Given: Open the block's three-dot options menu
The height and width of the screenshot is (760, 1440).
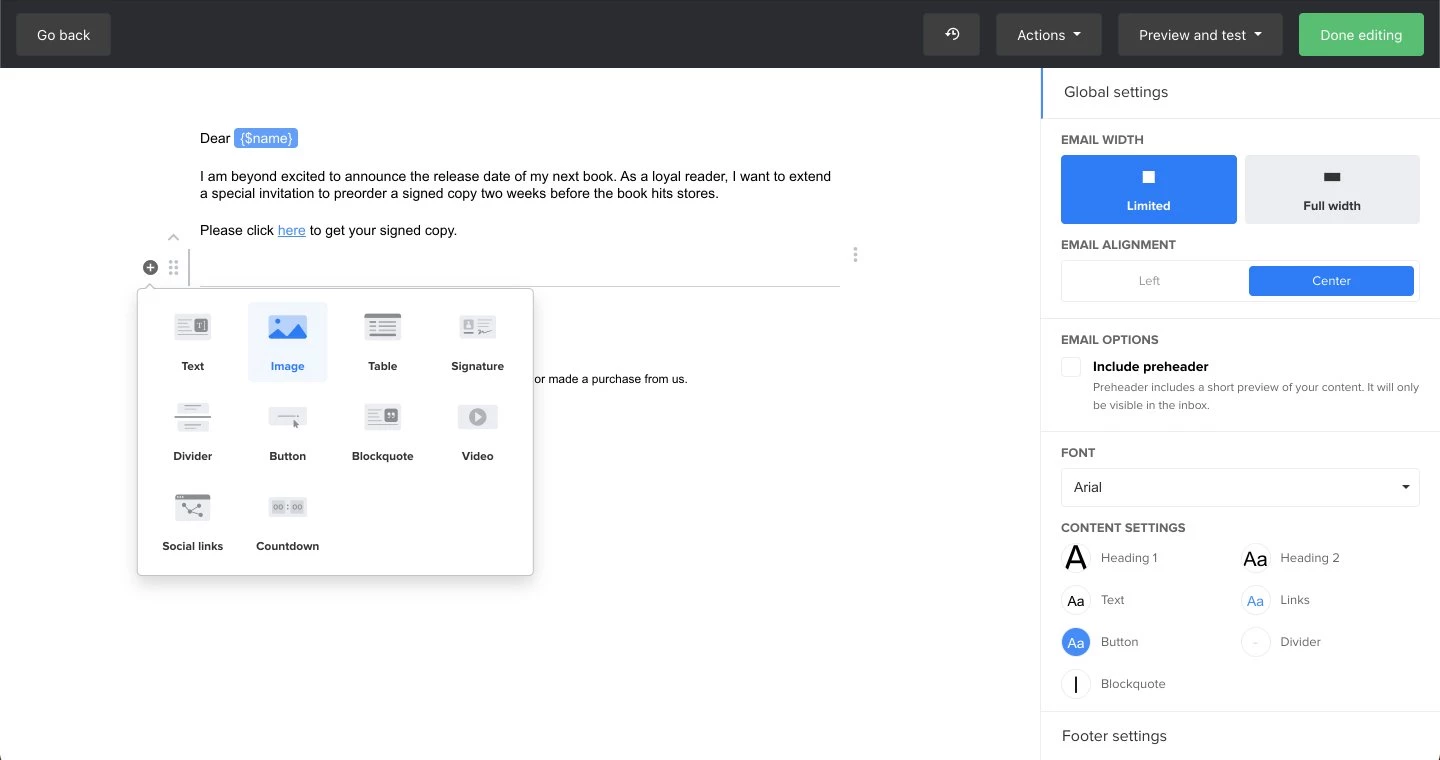Looking at the screenshot, I should [x=855, y=255].
